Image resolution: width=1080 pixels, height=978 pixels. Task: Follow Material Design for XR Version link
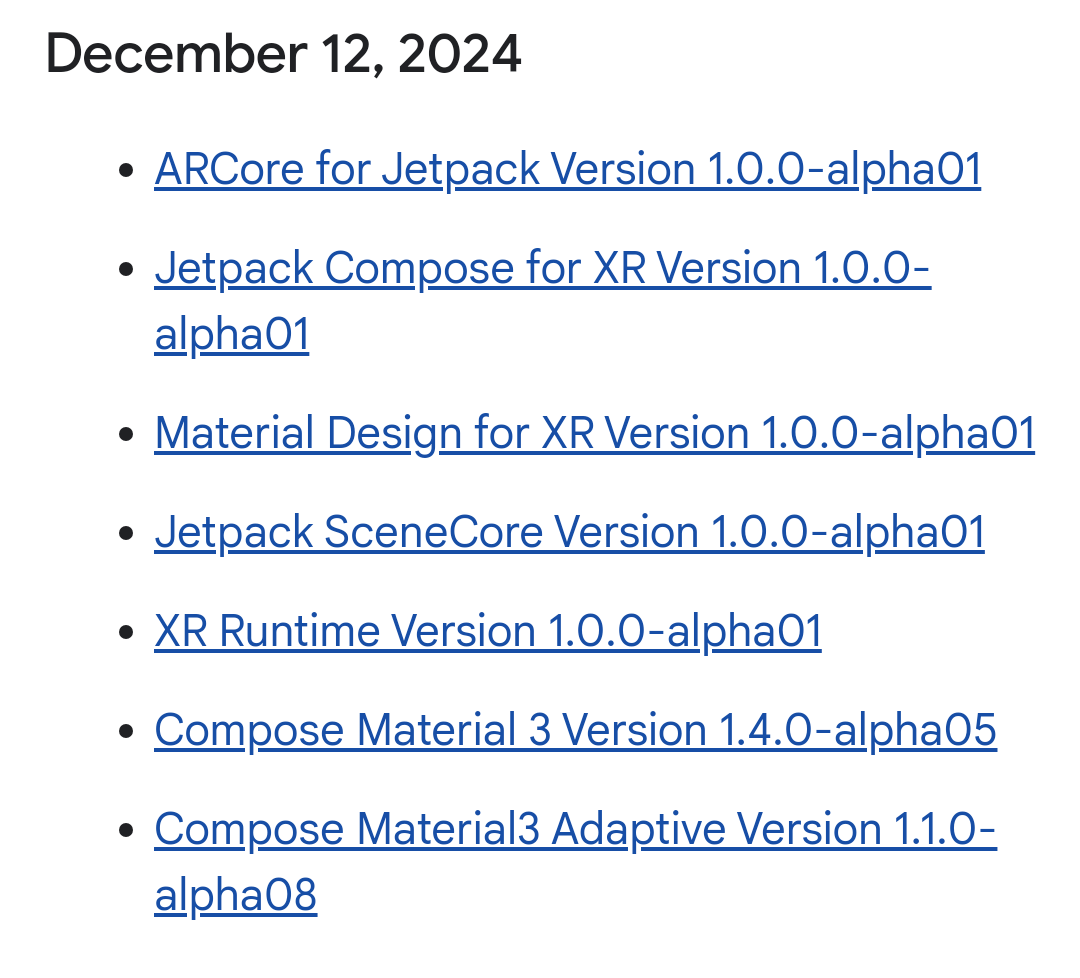pyautogui.click(x=594, y=434)
